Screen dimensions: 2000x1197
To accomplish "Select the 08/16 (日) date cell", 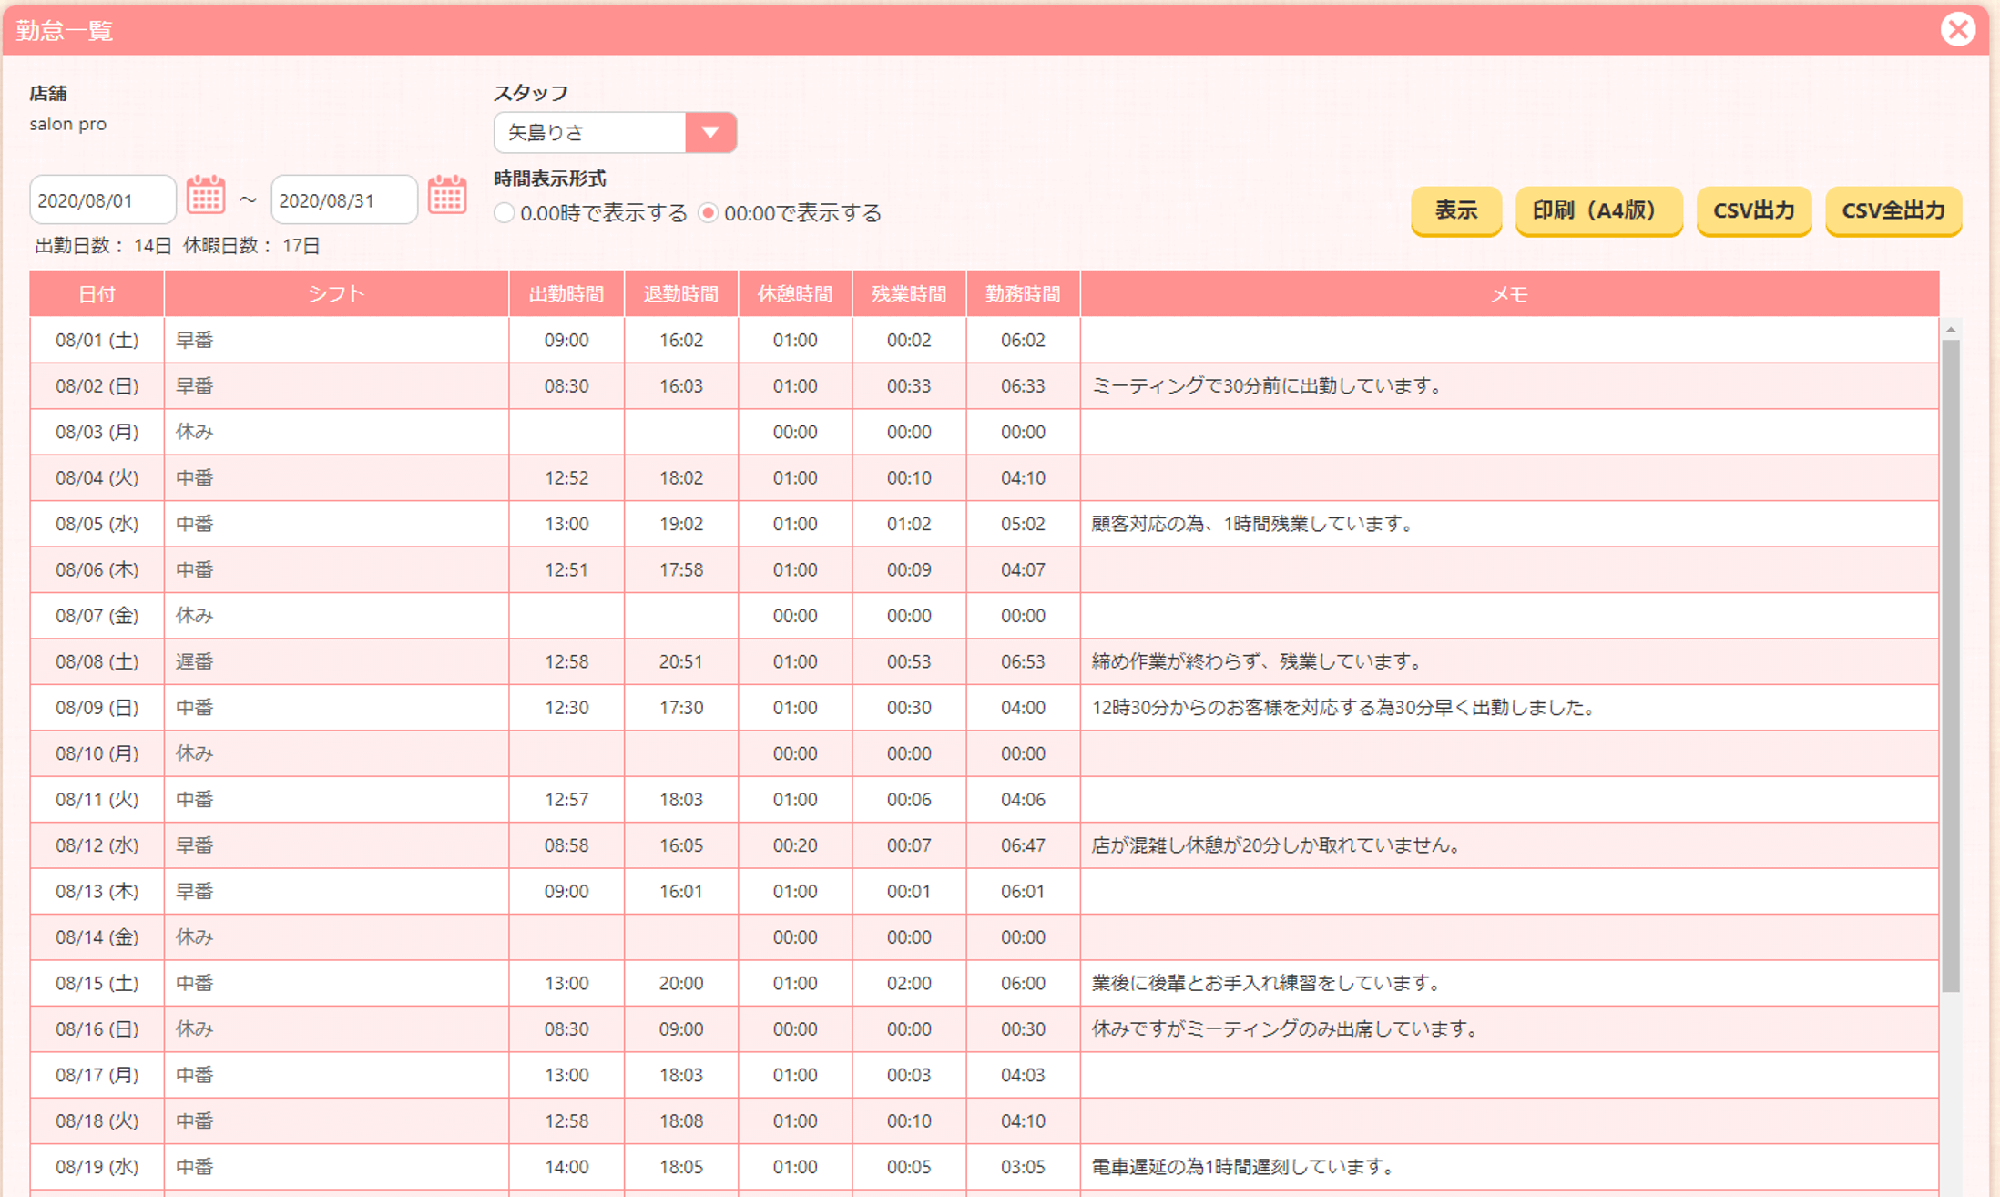I will tap(97, 1029).
